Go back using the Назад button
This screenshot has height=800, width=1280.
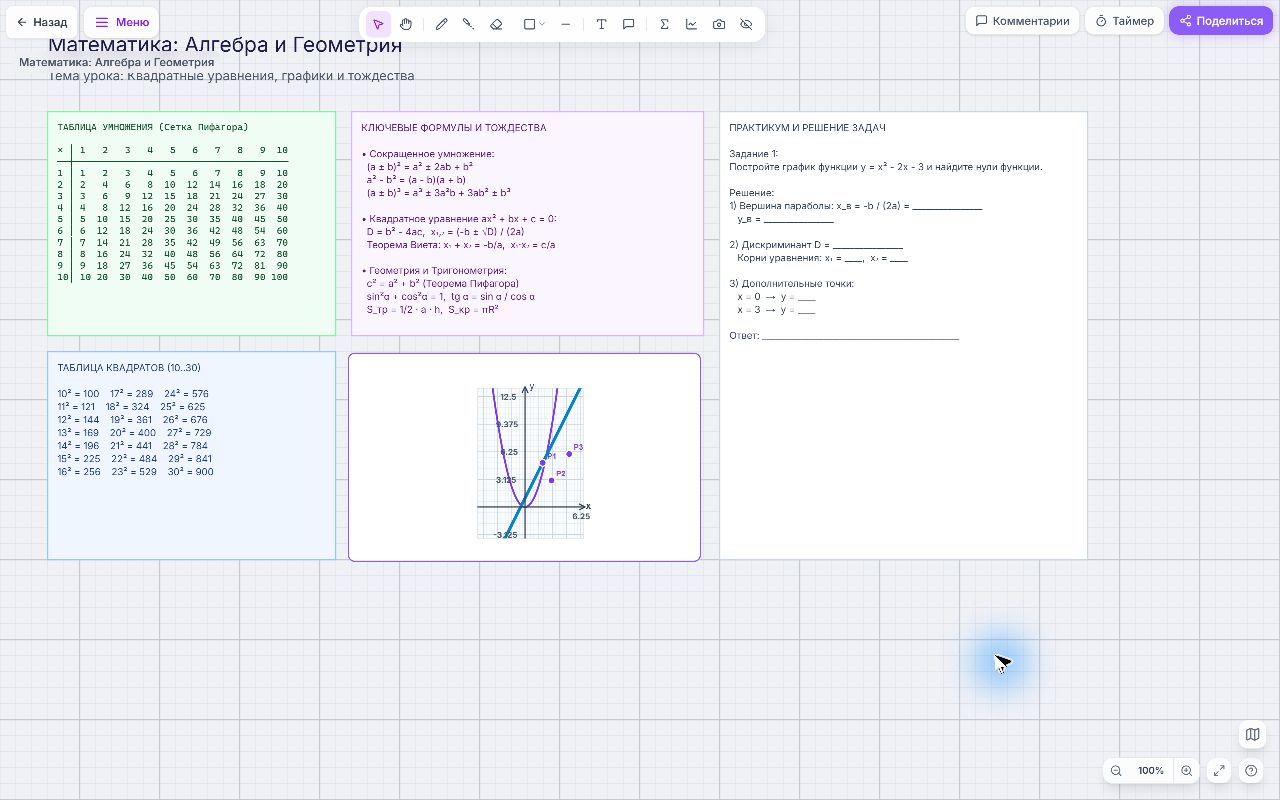click(42, 21)
